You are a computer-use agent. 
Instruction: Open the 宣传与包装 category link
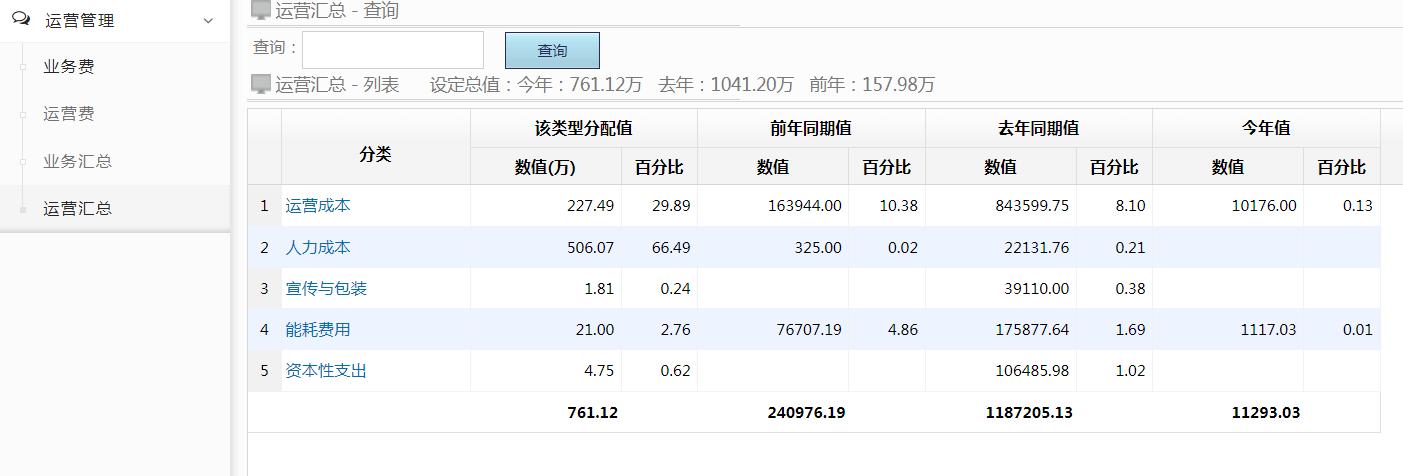point(326,288)
